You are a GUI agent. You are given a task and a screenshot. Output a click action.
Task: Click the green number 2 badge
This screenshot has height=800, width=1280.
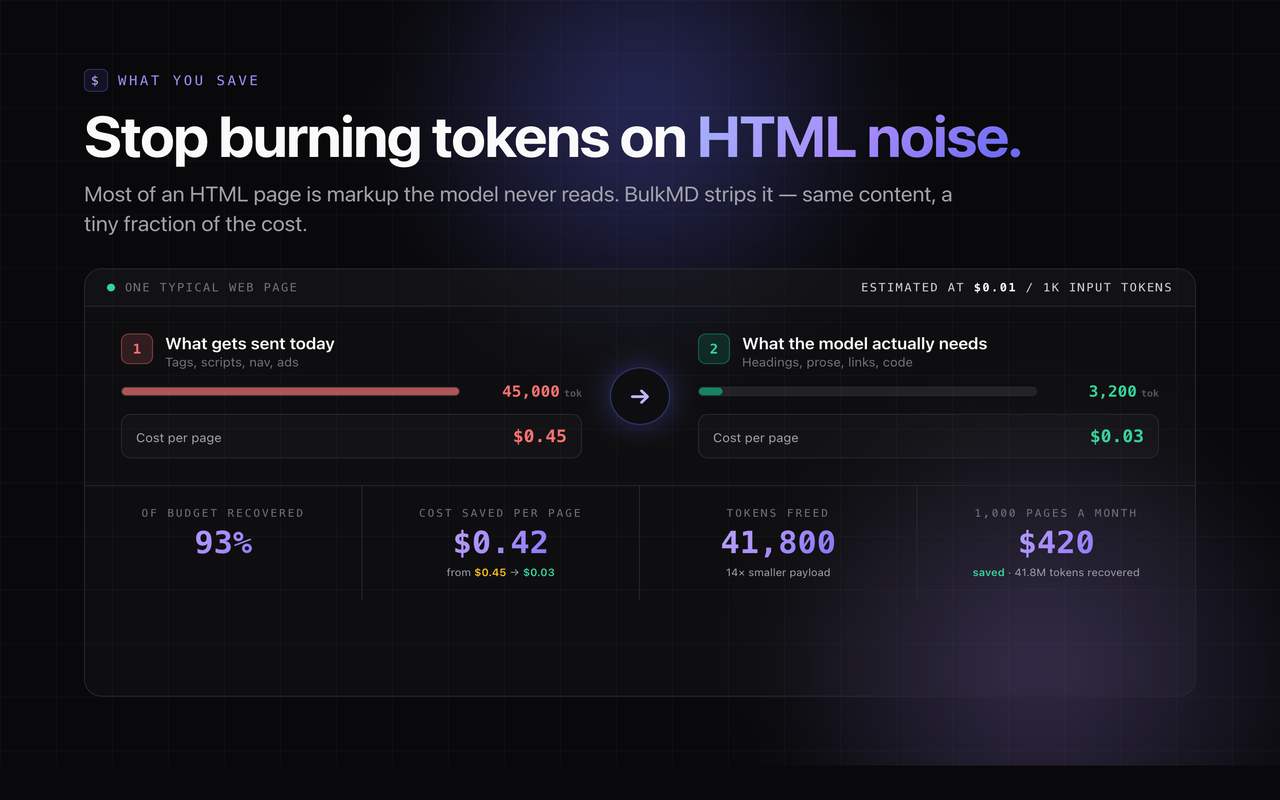(x=714, y=349)
